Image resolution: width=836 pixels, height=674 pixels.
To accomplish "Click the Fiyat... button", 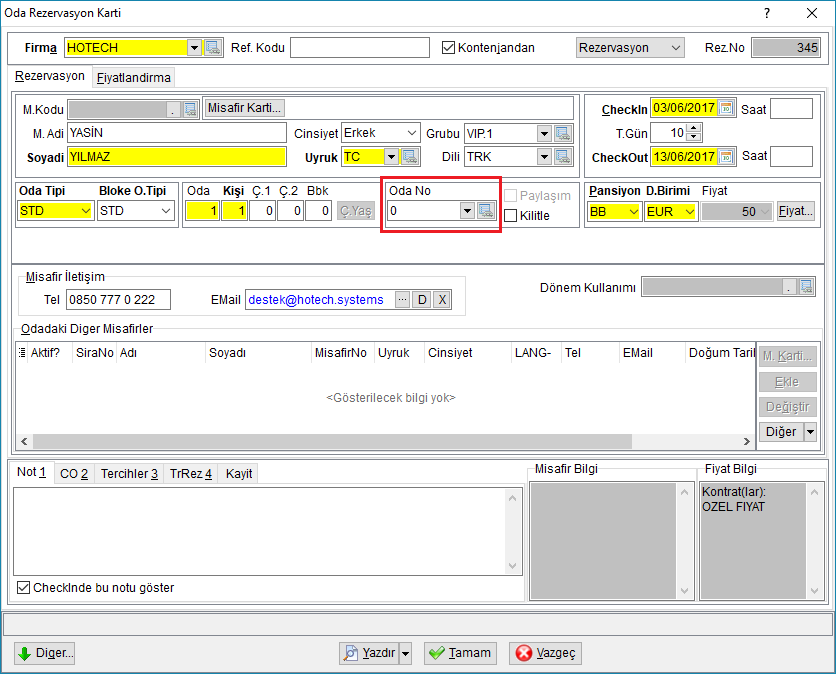I will (796, 211).
